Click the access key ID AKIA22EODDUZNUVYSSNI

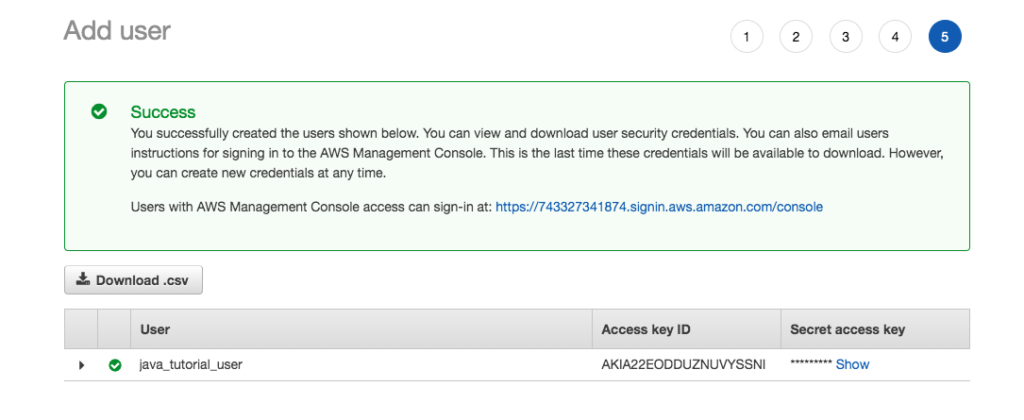click(683, 364)
